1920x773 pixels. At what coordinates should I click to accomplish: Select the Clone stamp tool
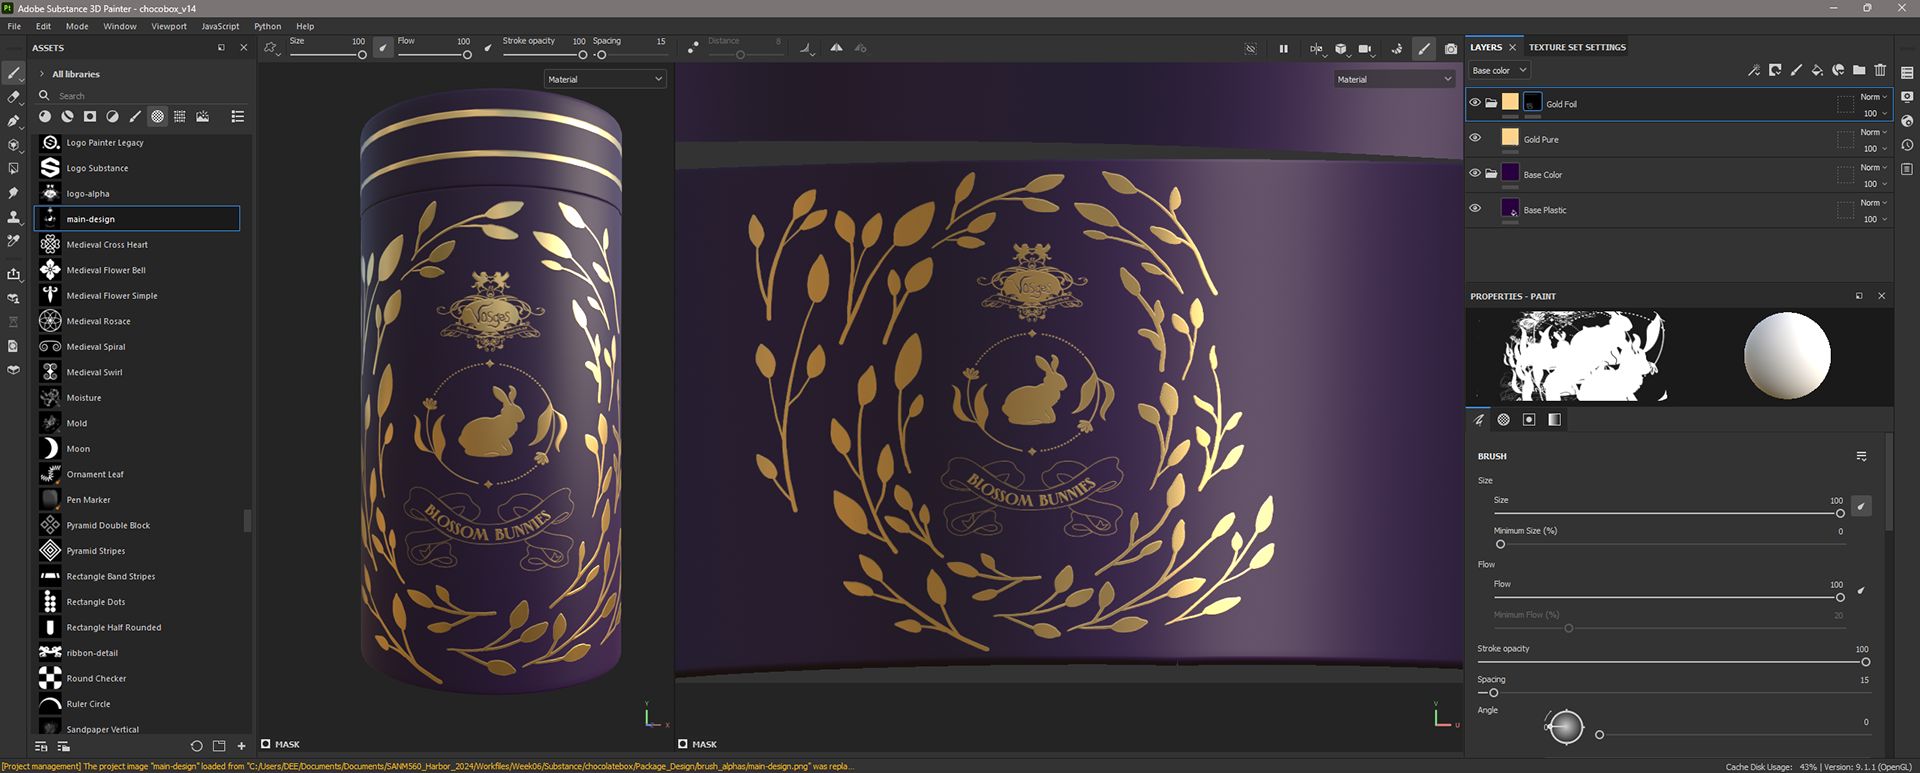(x=13, y=217)
